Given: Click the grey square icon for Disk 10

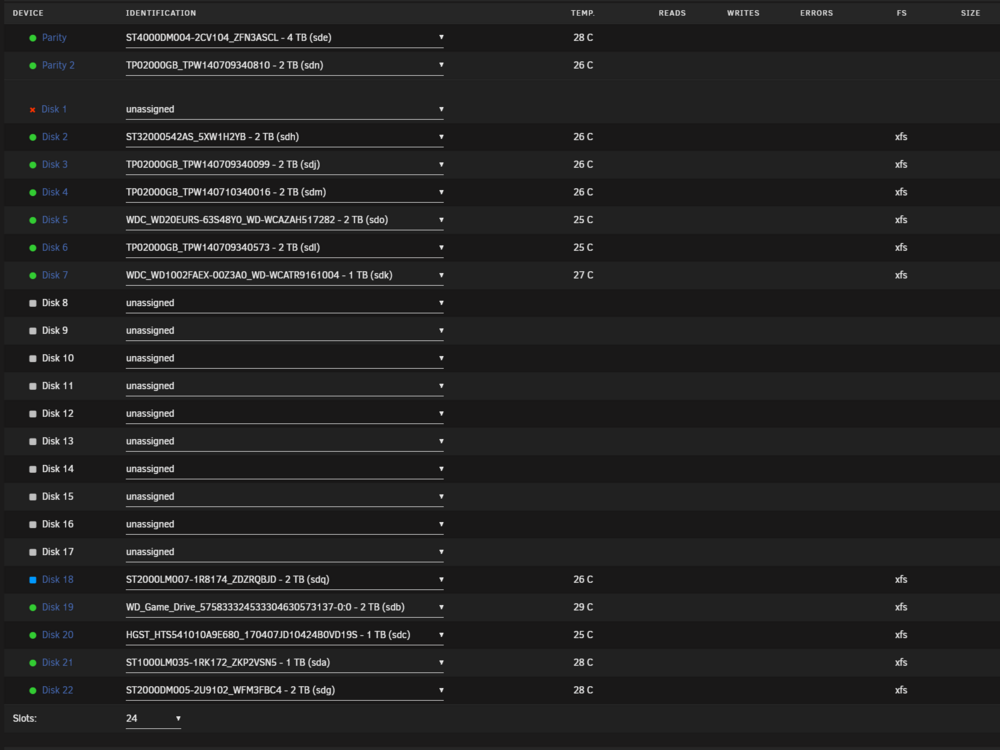Looking at the screenshot, I should [33, 358].
